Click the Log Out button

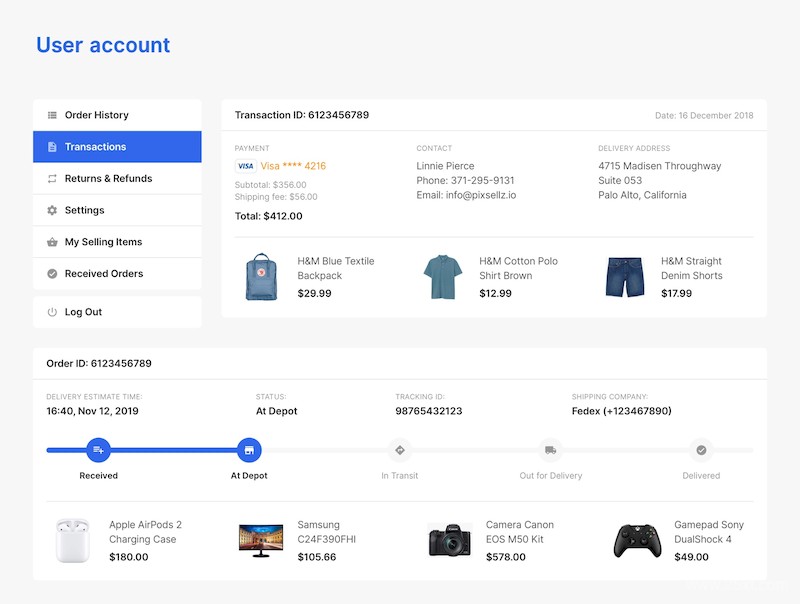[x=117, y=312]
